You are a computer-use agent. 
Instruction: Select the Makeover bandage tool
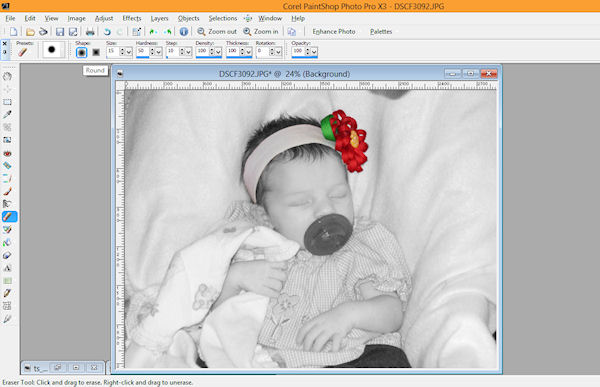(x=7, y=165)
